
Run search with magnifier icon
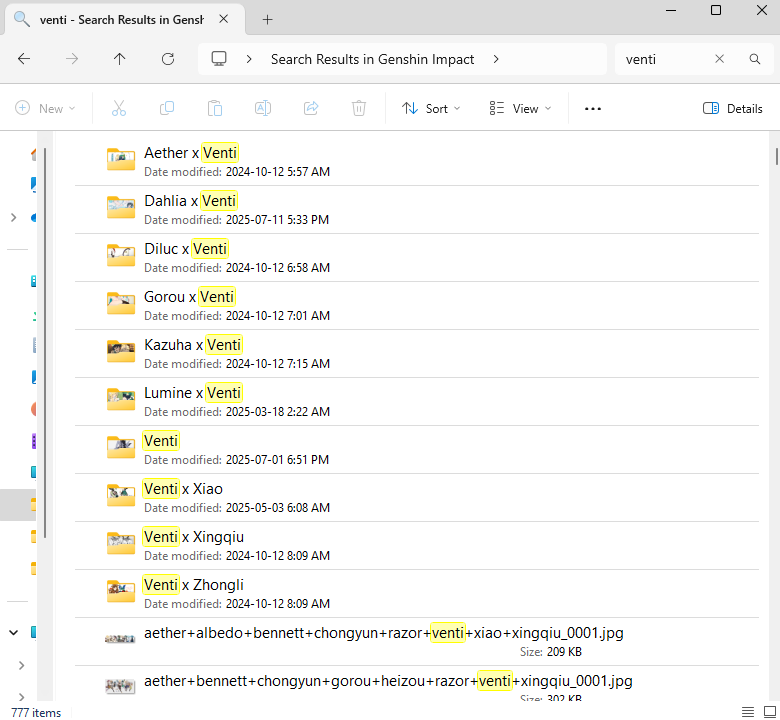point(755,59)
